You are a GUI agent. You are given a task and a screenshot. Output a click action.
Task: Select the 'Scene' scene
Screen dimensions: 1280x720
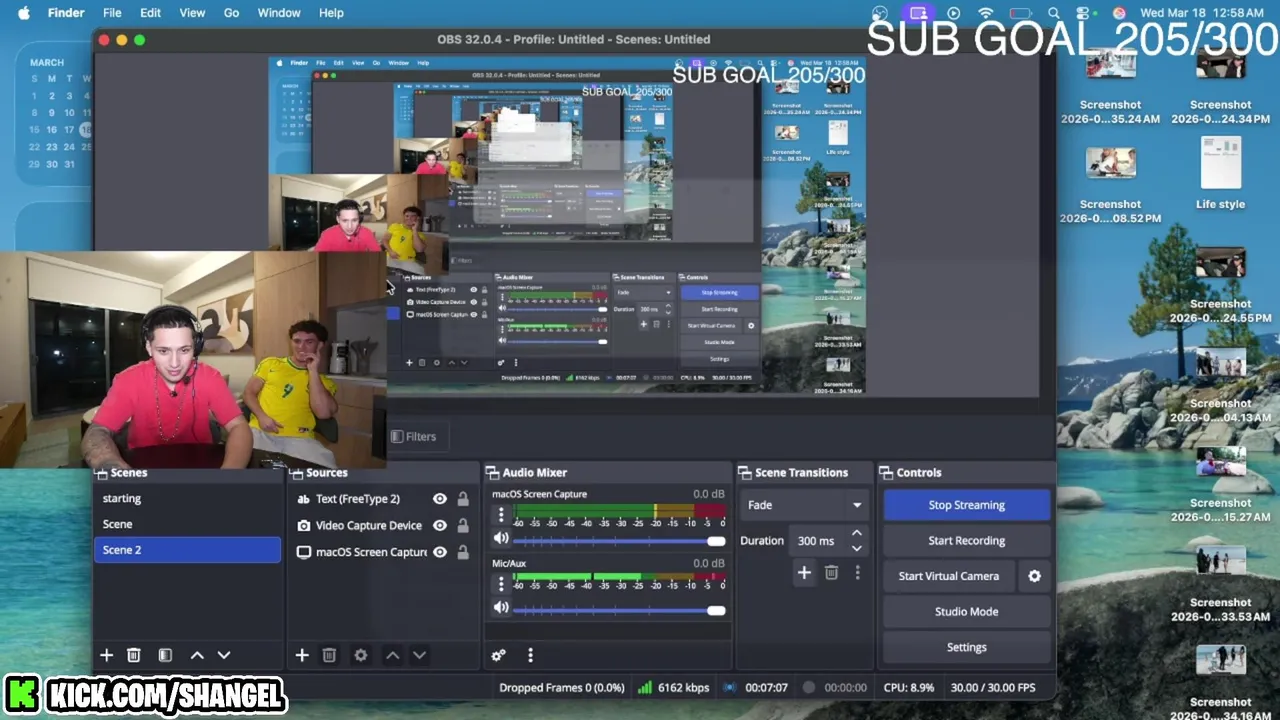188,524
